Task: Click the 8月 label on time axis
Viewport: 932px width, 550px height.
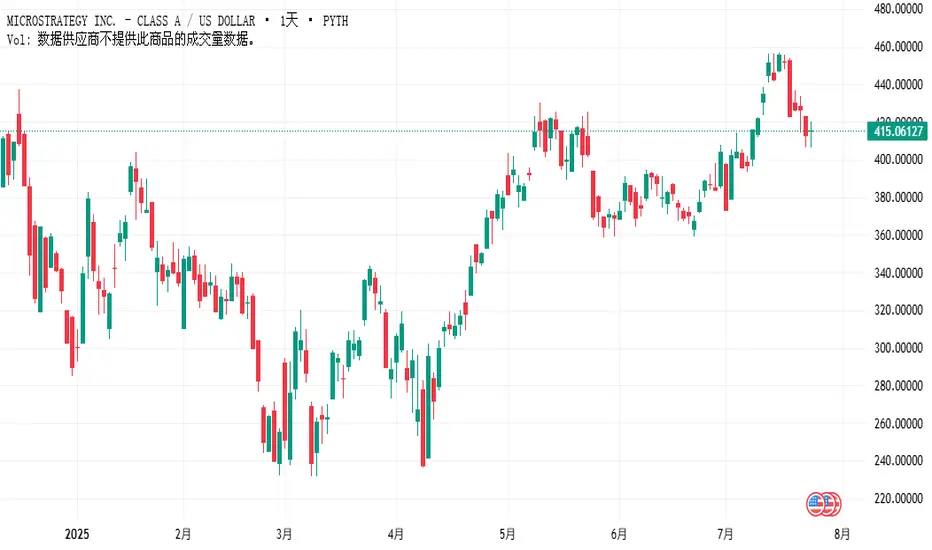Action: point(842,532)
